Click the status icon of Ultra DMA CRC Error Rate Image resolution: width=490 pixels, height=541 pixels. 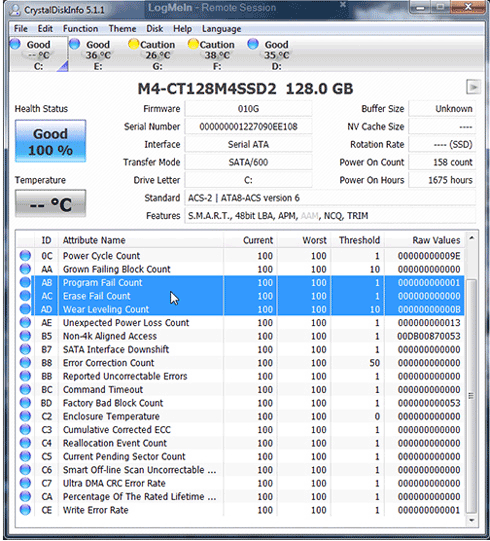(x=25, y=483)
